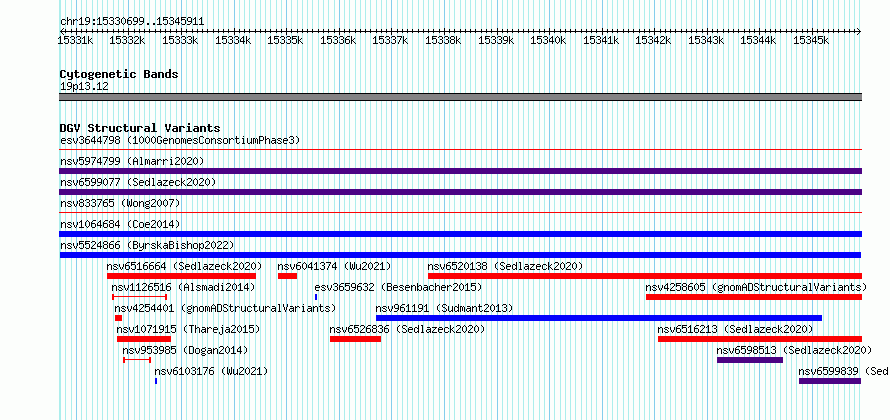This screenshot has width=890, height=420.
Task: Open the nsv6041374 (Wu2021) label
Action: coord(334,266)
